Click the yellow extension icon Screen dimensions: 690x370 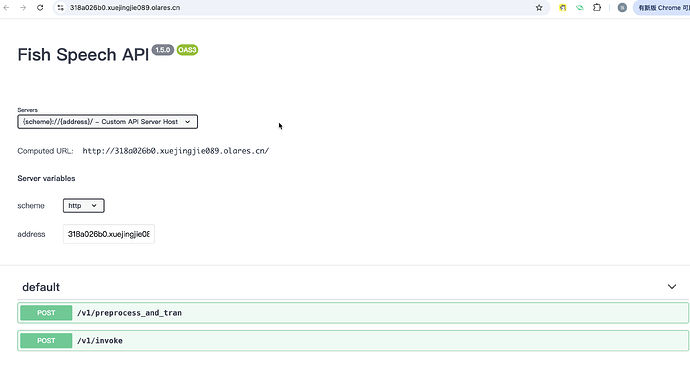[562, 7]
